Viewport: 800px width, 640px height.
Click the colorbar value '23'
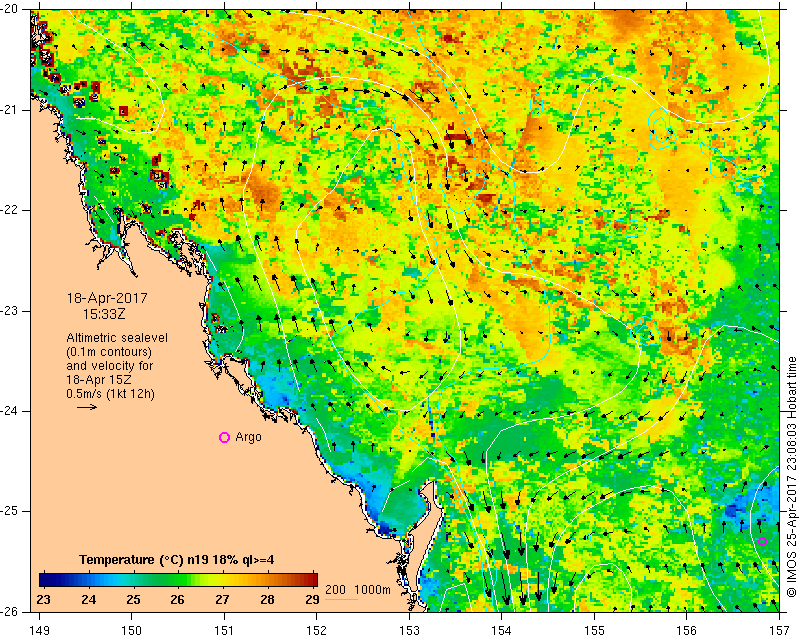click(44, 599)
